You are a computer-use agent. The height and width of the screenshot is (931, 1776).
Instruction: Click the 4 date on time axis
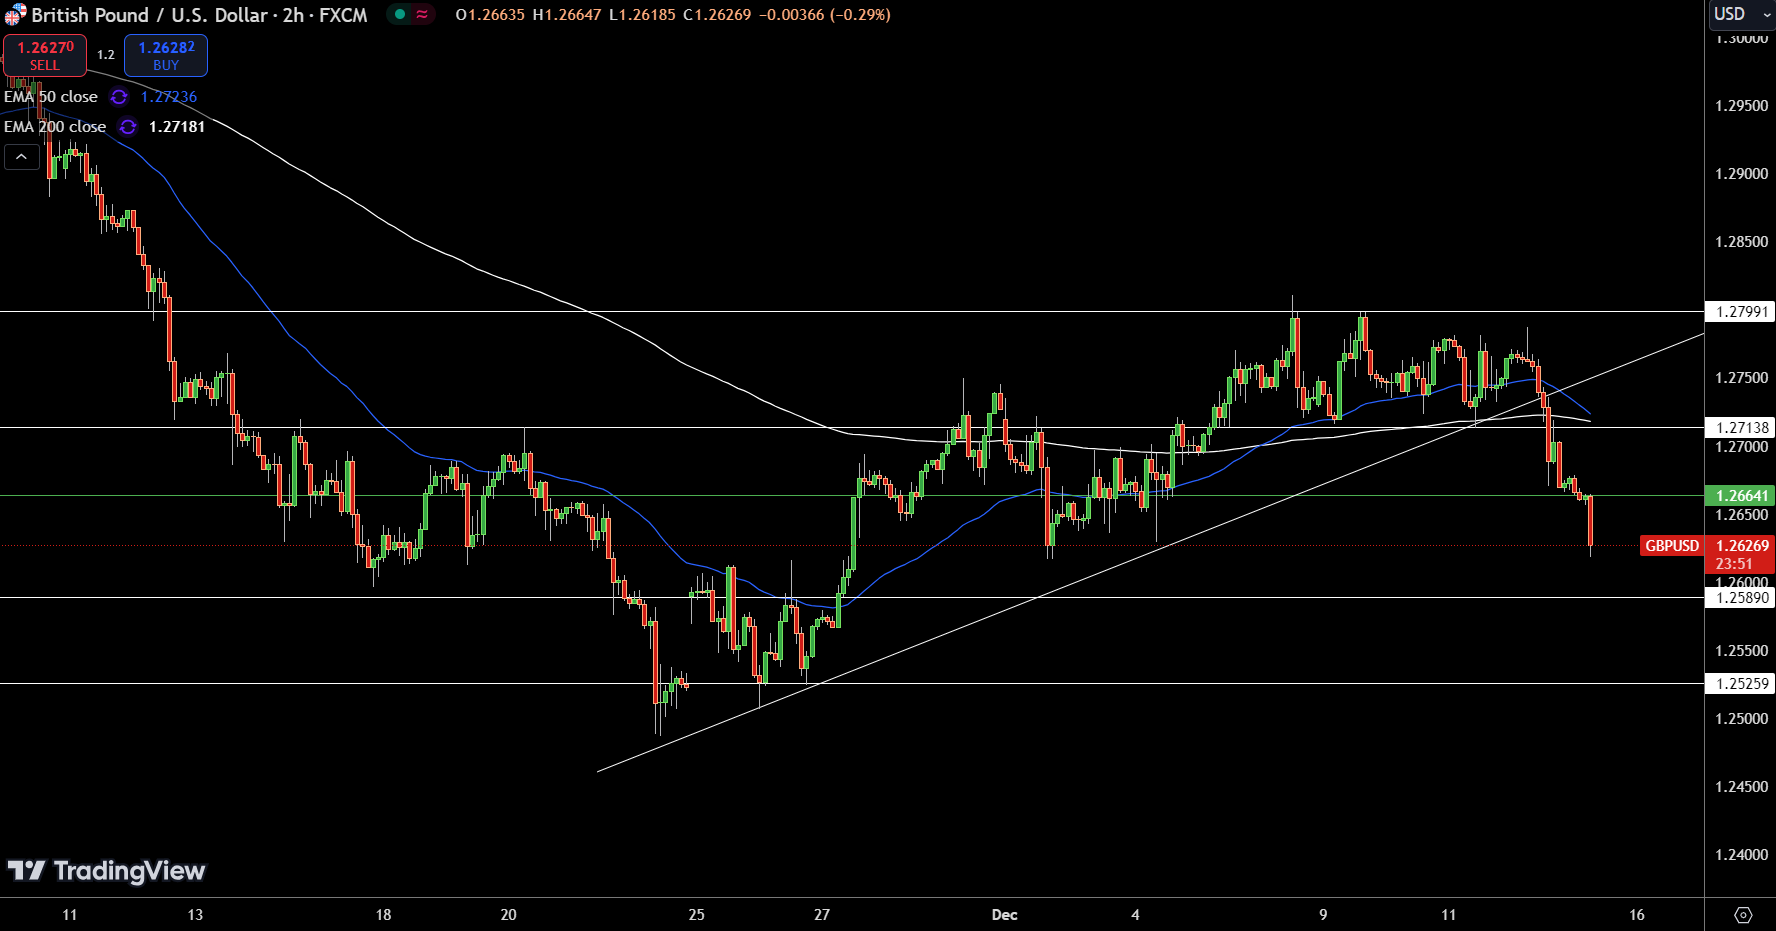(x=1135, y=915)
